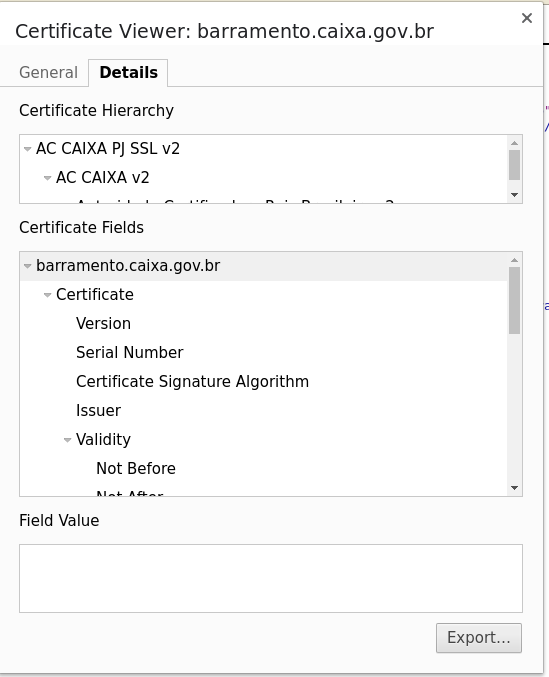Switch to the General tab
This screenshot has width=549, height=677.
point(48,73)
